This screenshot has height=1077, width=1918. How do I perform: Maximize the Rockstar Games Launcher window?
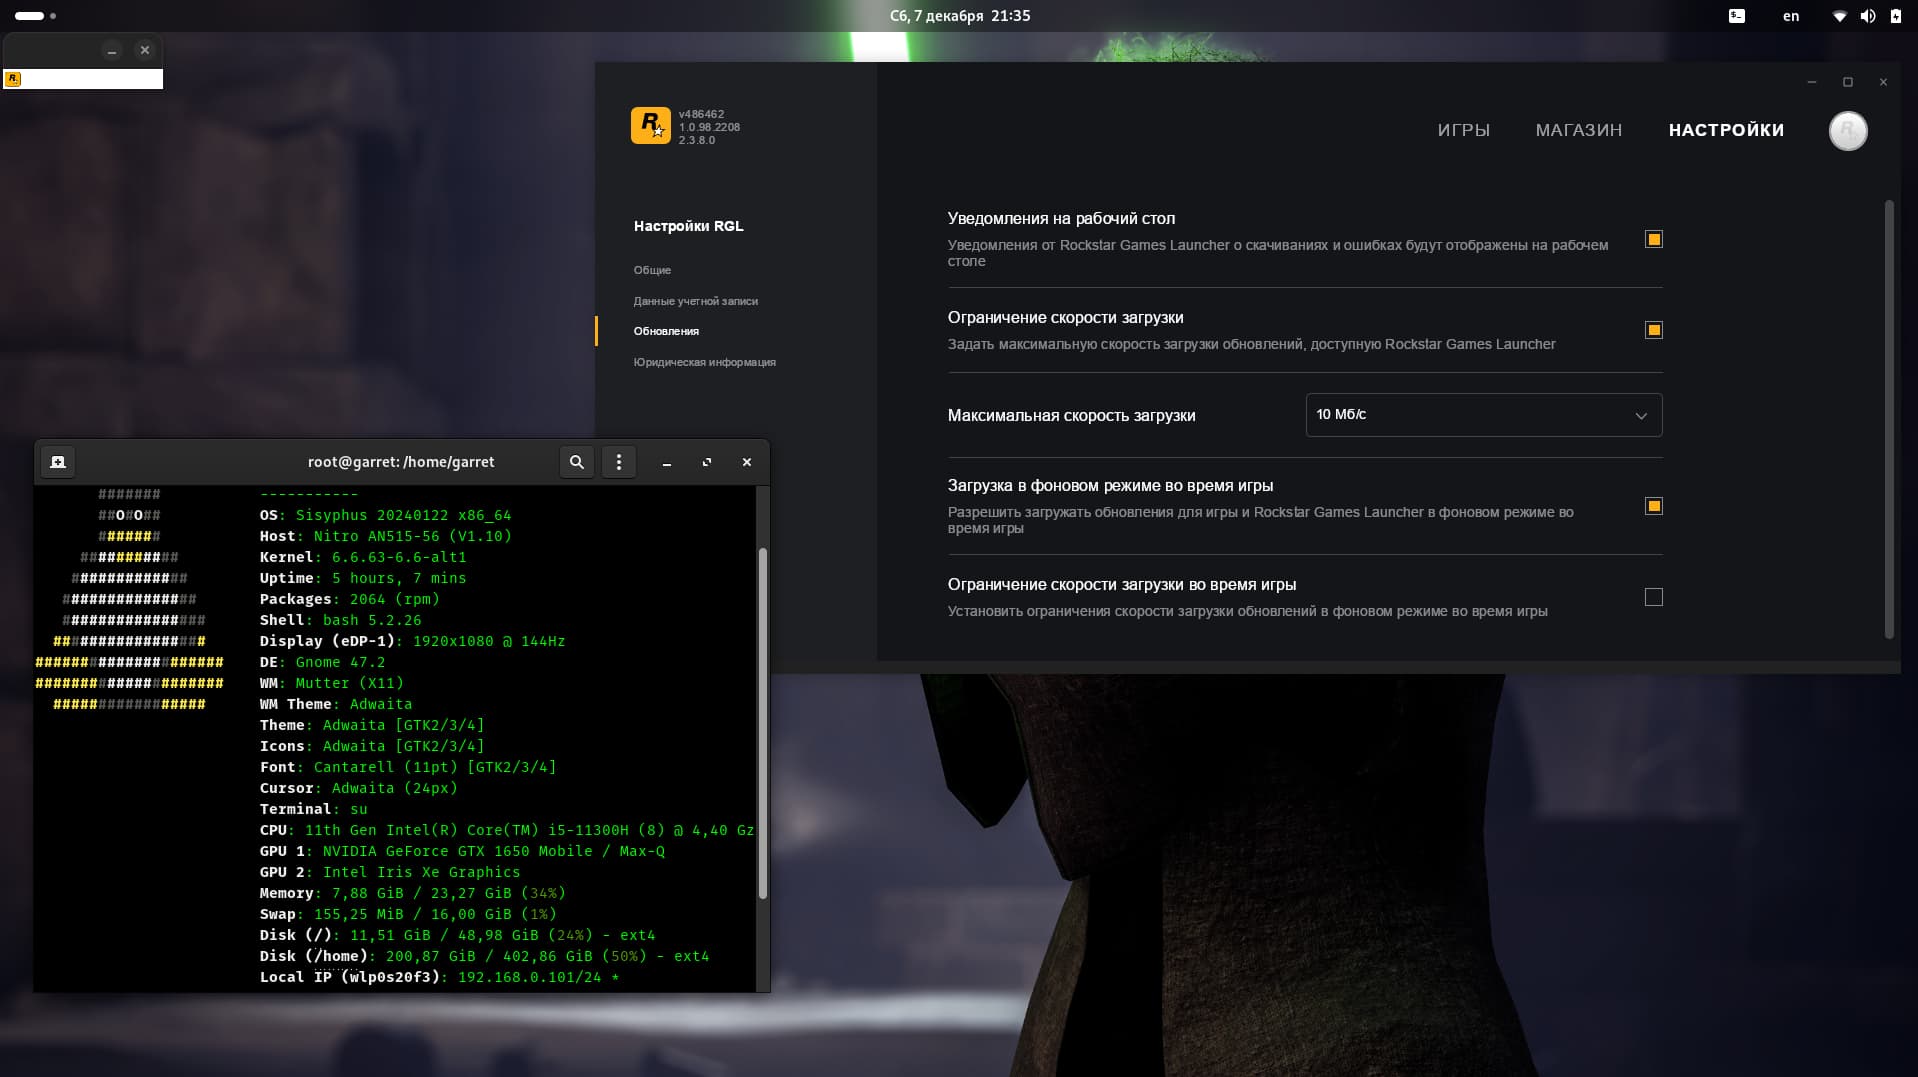click(x=1847, y=82)
